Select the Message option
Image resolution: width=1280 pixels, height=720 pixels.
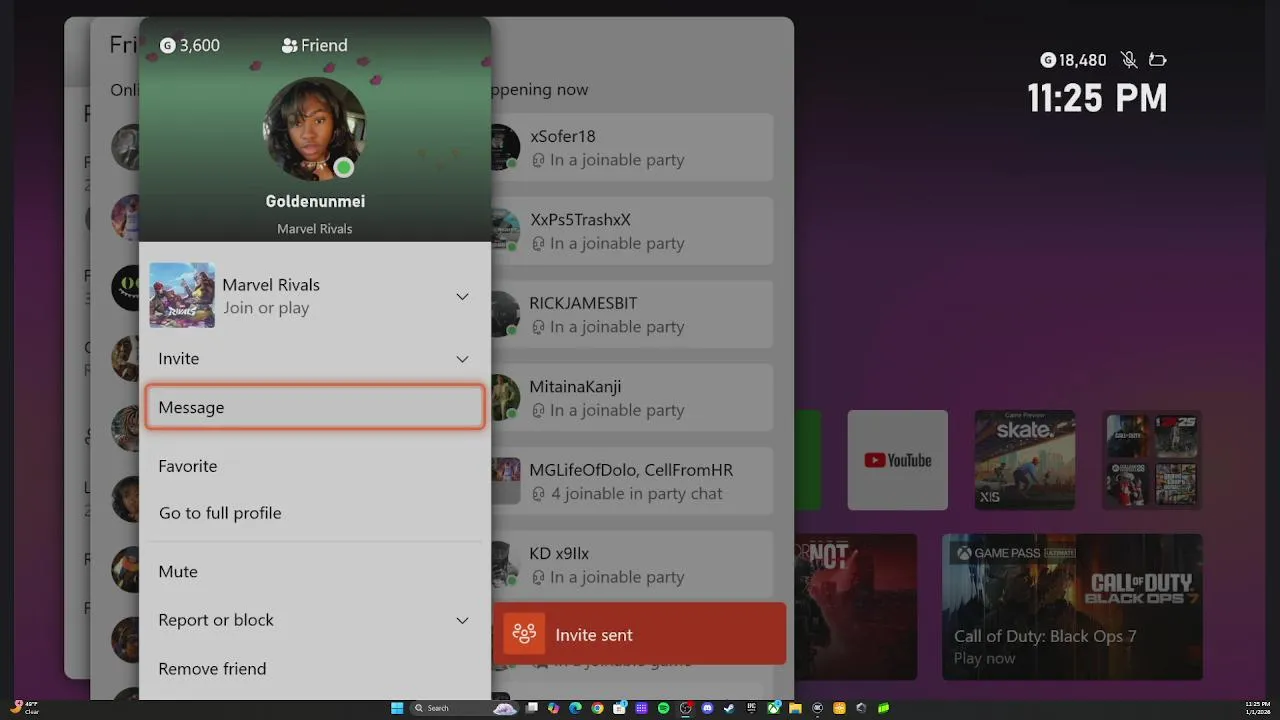315,407
